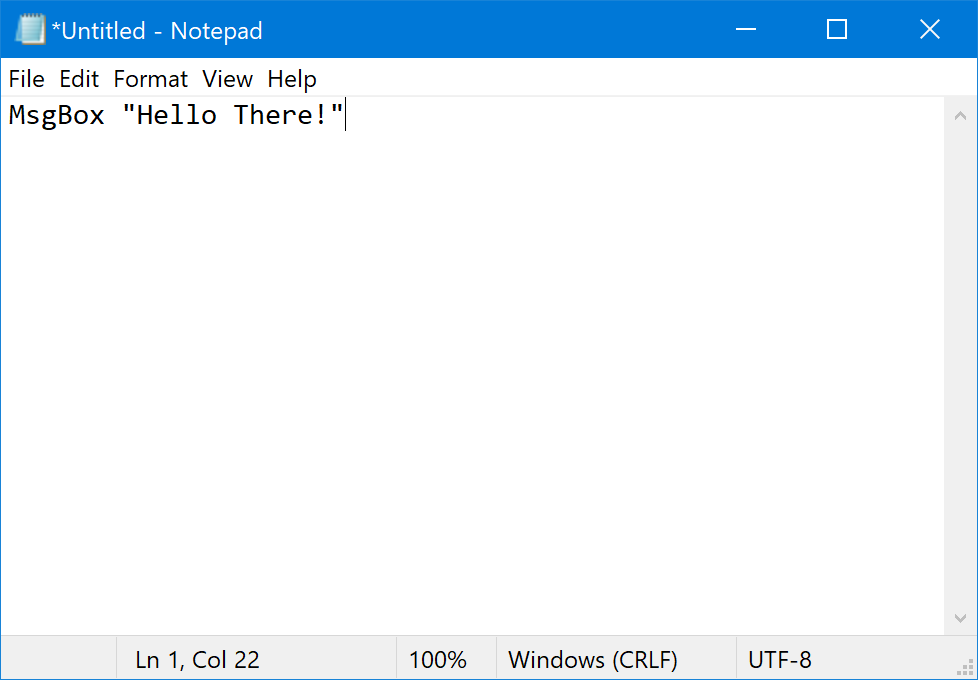Image resolution: width=978 pixels, height=680 pixels.
Task: Click the Windows (CRLF) line ending indicator
Action: (x=593, y=660)
